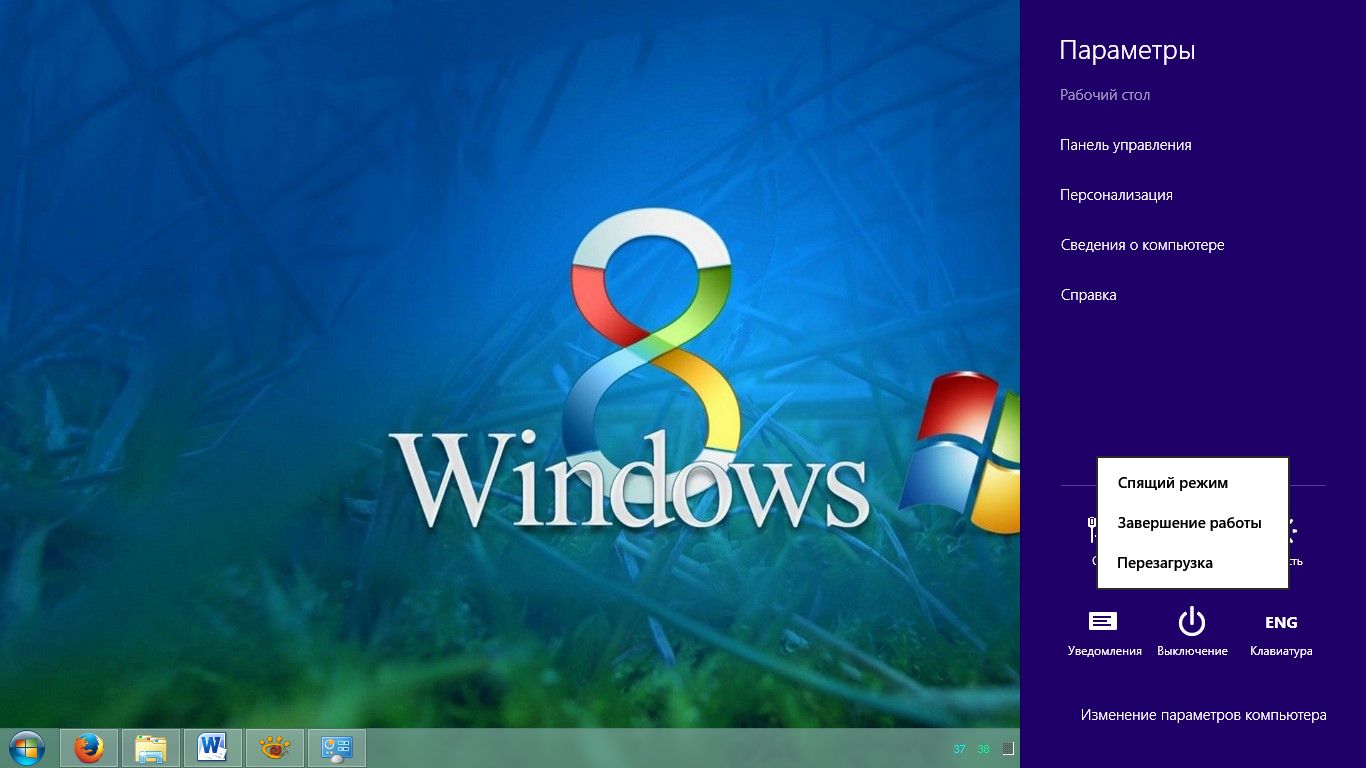Click the tray indicator showing 37

coord(959,749)
